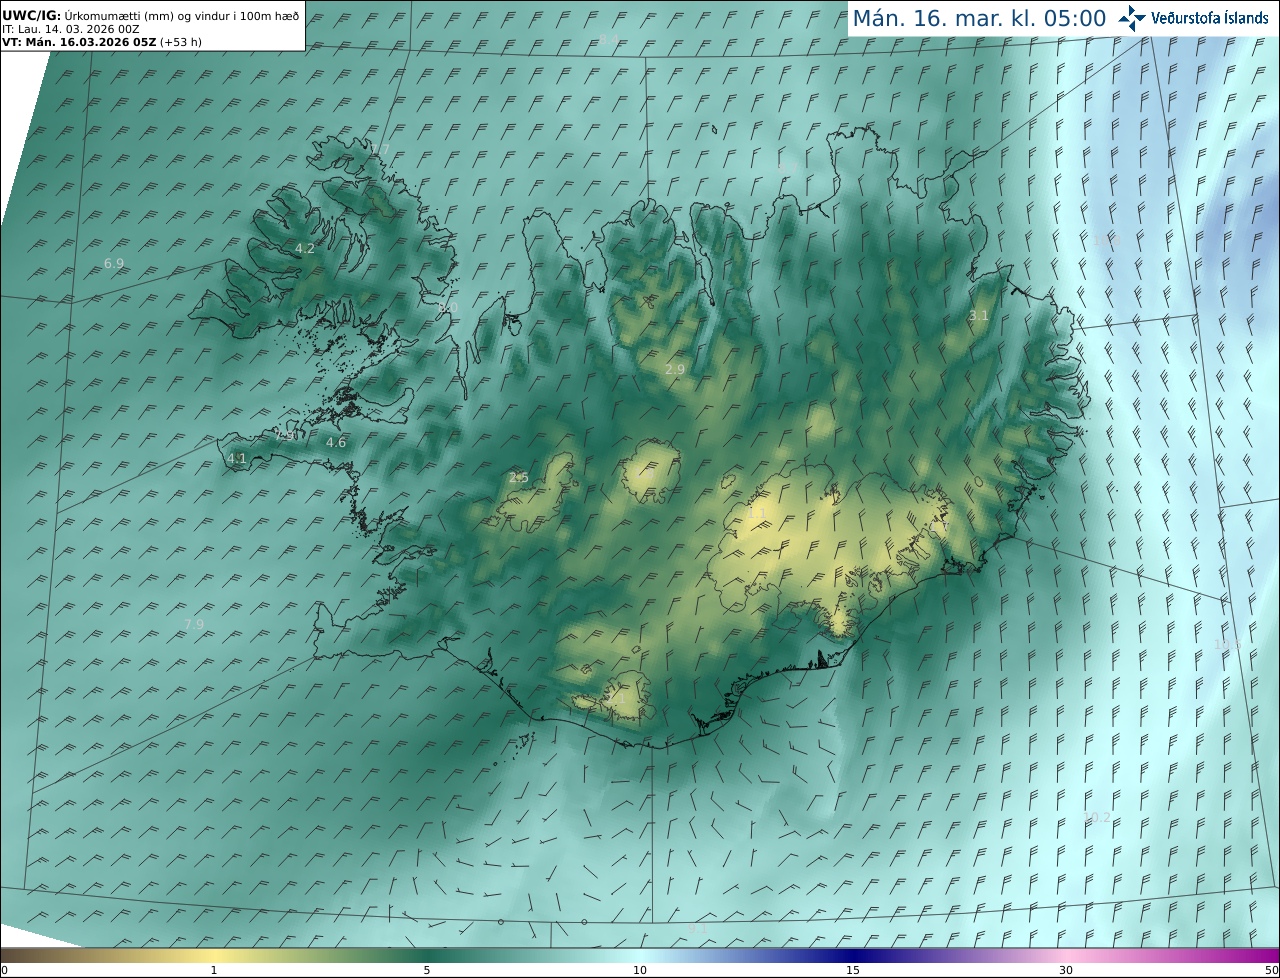The height and width of the screenshot is (978, 1280).
Task: Click the 15 label on the color scale
Action: click(853, 970)
